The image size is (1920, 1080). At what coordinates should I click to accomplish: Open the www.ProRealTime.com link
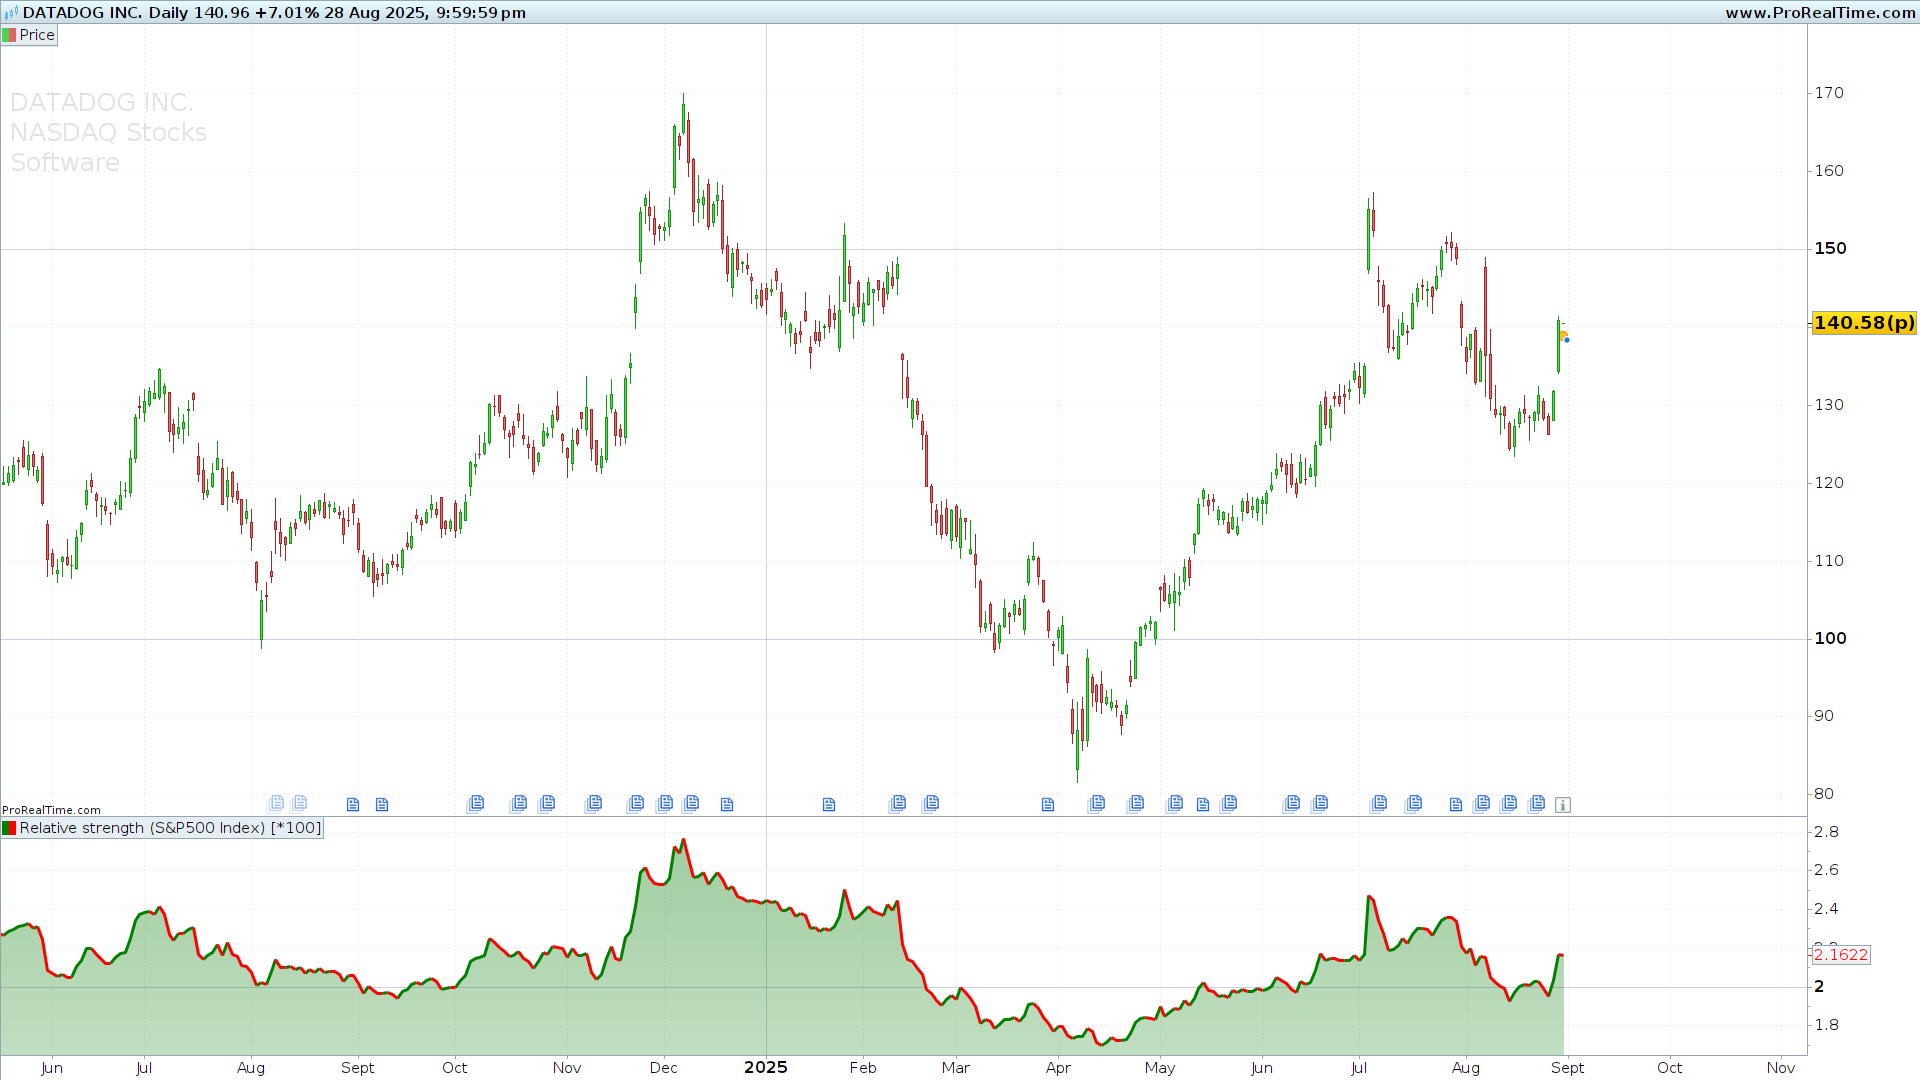[x=1820, y=13]
